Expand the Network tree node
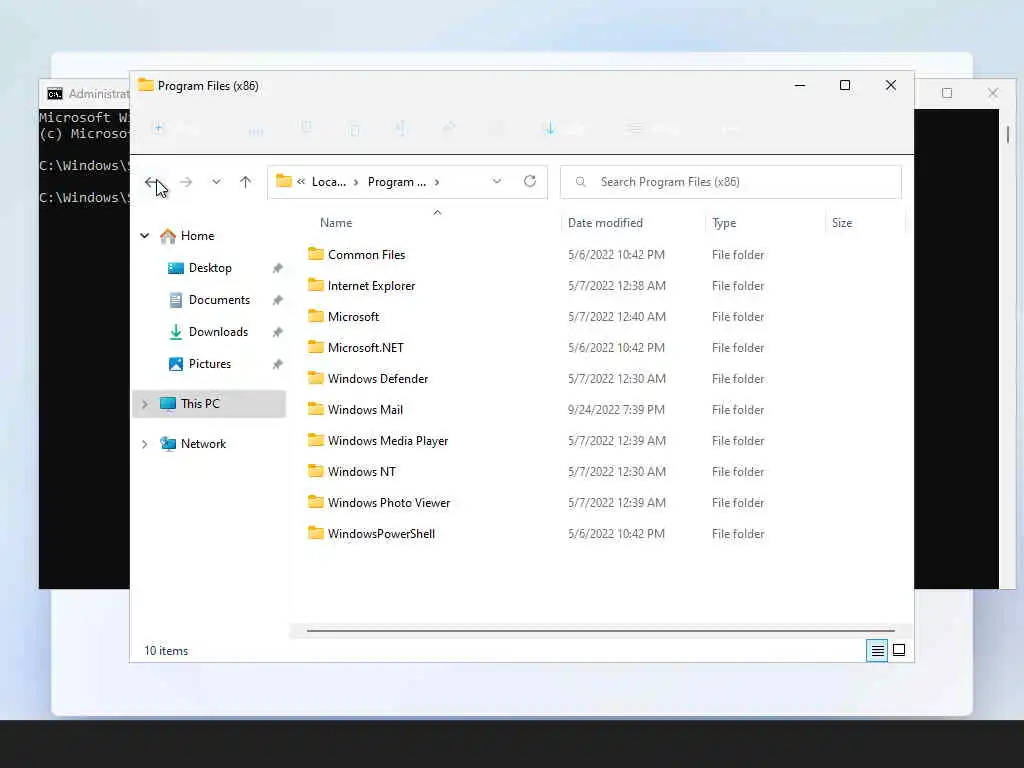The image size is (1024, 768). tap(145, 444)
